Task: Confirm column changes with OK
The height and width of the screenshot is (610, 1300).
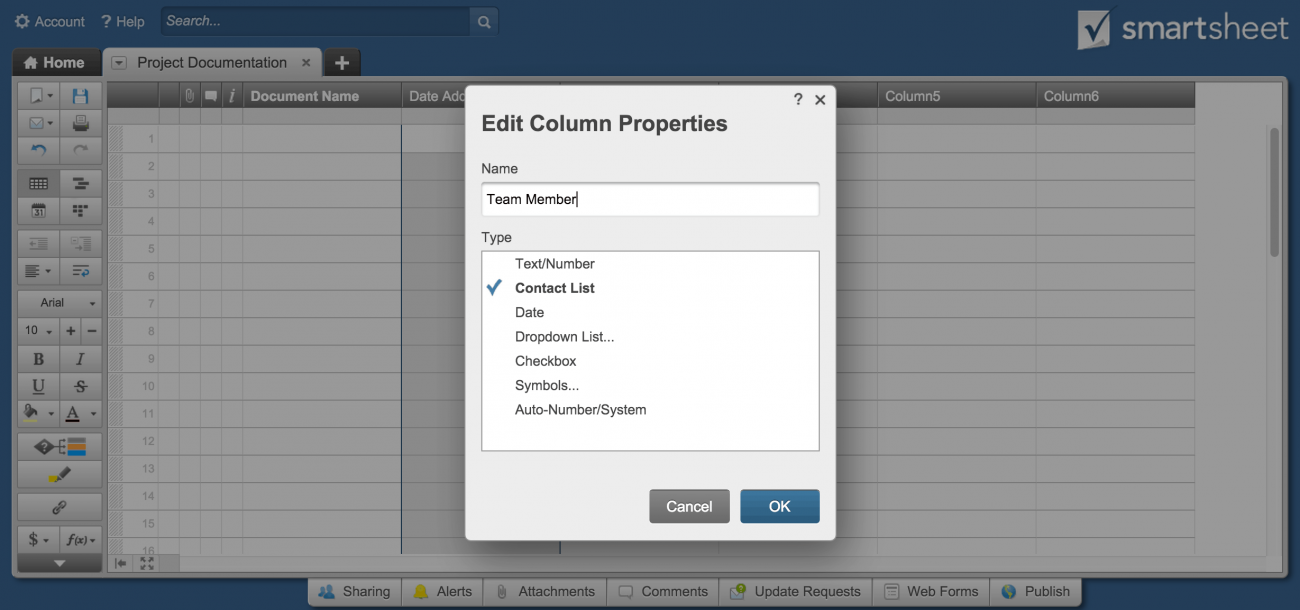Action: pos(779,506)
